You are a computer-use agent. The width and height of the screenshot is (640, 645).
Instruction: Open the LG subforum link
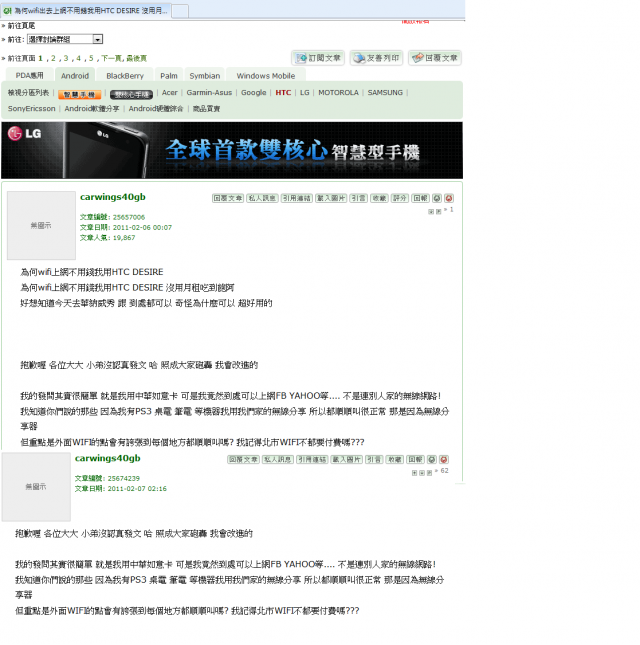(304, 93)
